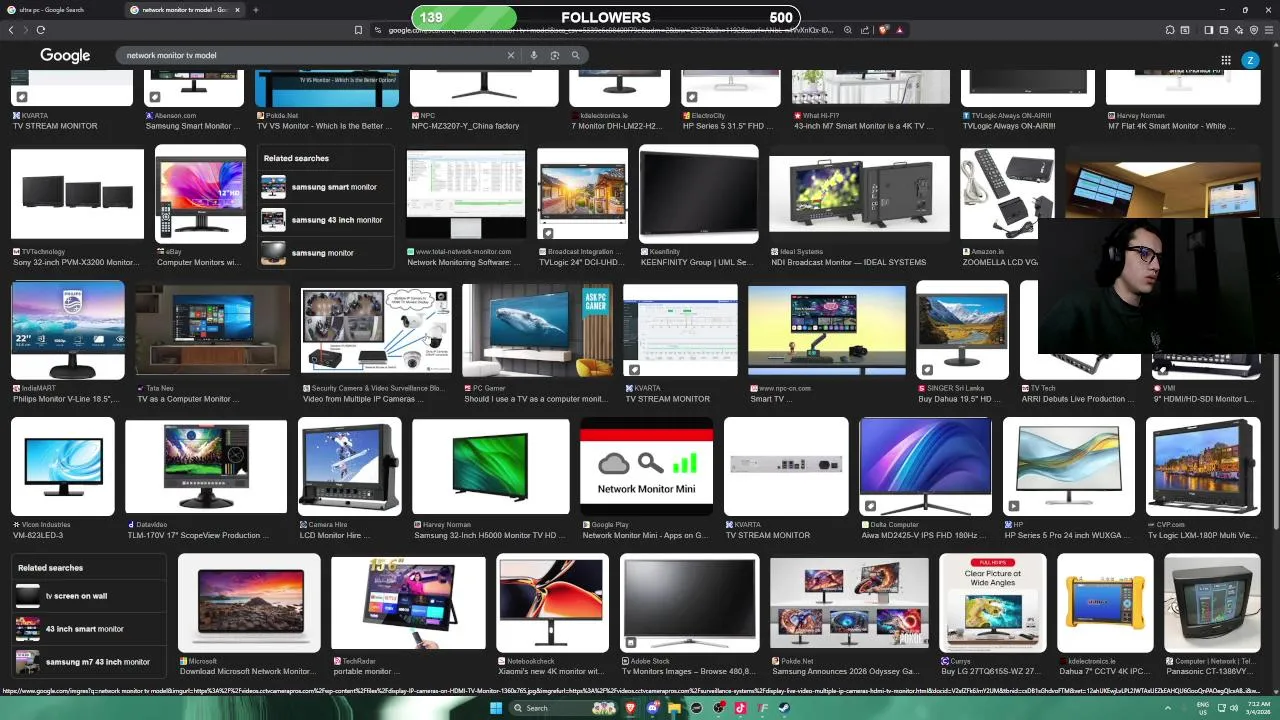Start voice search with microphone icon
The width and height of the screenshot is (1280, 720).
(534, 55)
